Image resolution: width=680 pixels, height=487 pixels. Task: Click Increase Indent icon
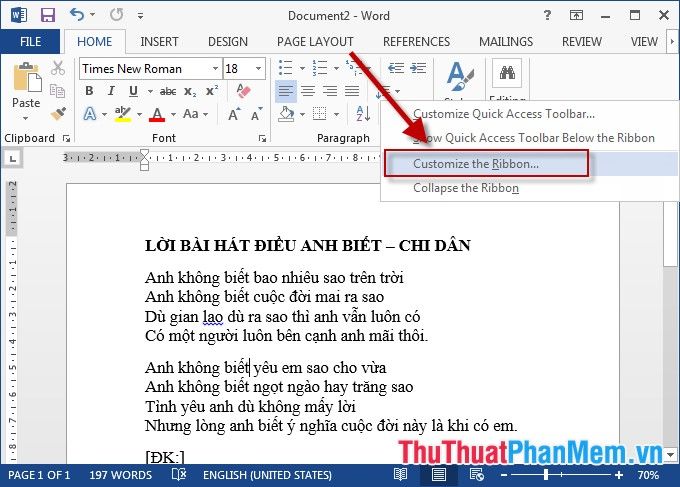pos(418,68)
